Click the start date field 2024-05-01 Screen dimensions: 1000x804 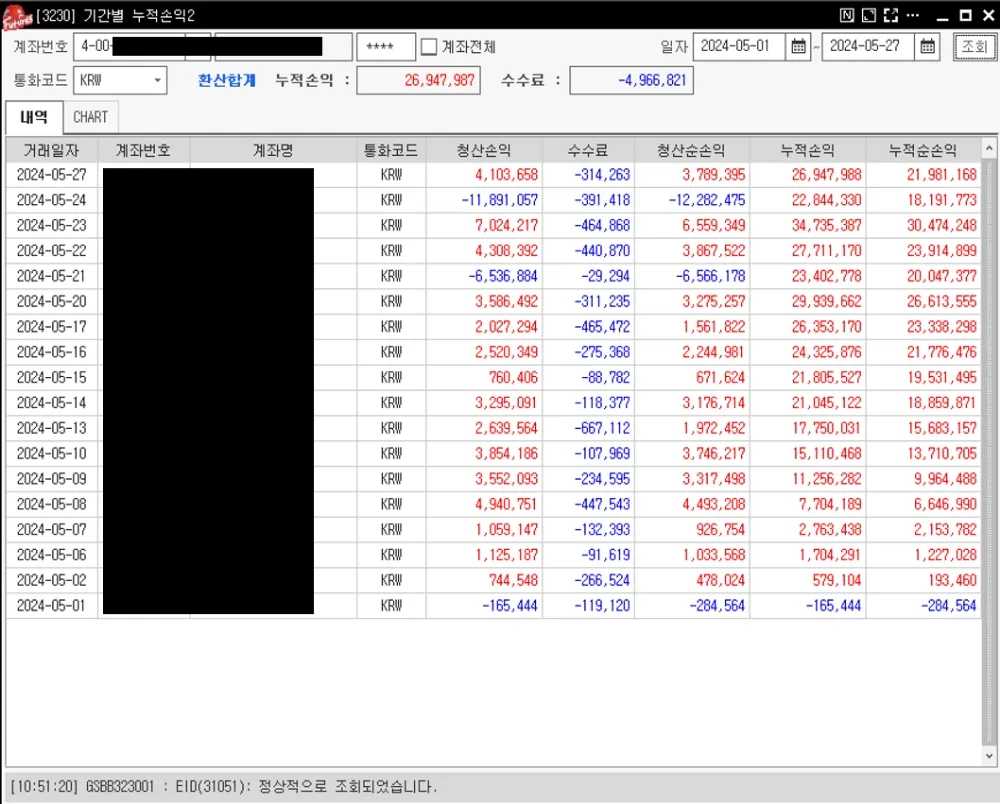(739, 47)
